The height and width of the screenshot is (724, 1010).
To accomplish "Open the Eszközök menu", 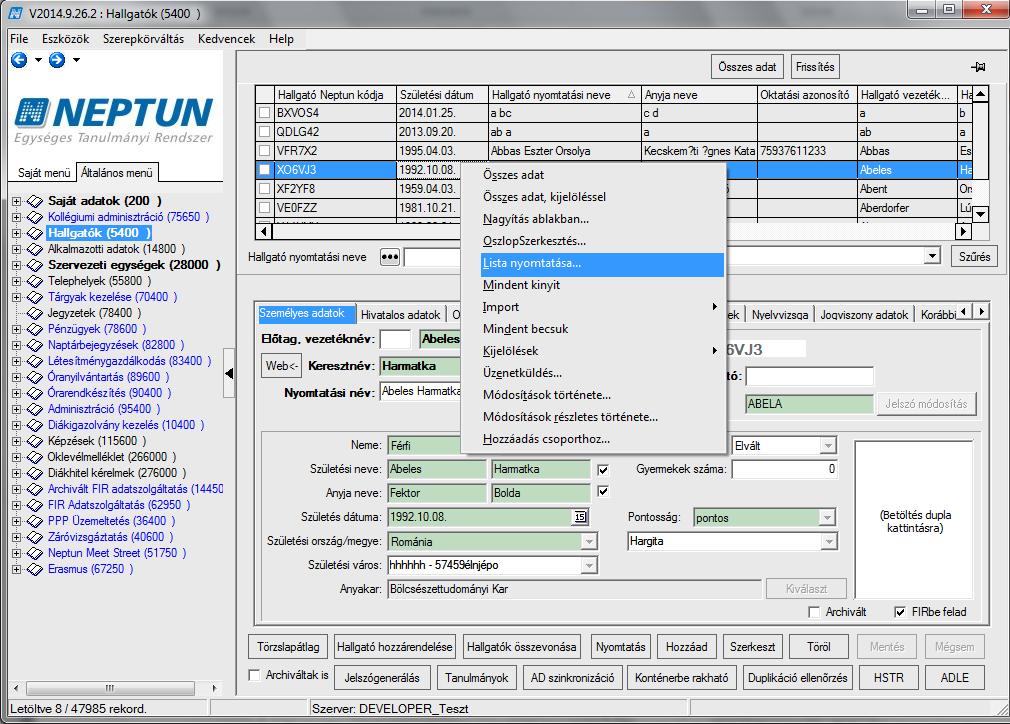I will click(66, 39).
